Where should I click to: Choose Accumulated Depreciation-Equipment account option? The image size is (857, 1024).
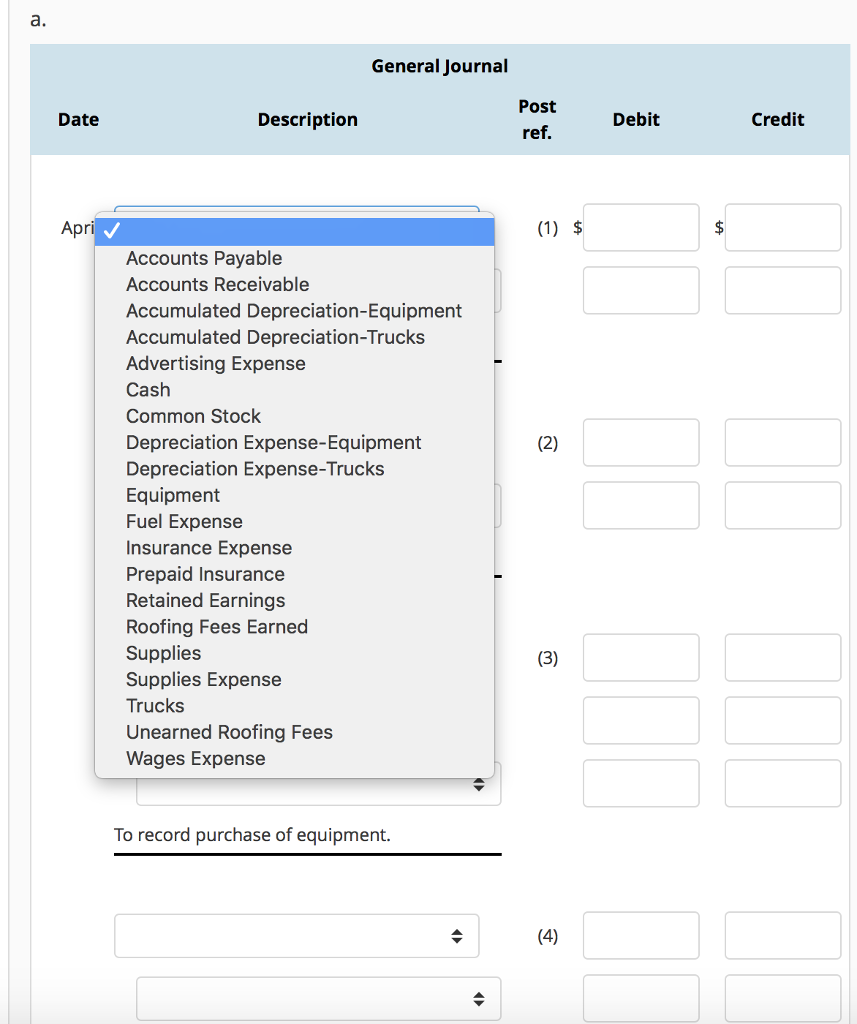[293, 311]
